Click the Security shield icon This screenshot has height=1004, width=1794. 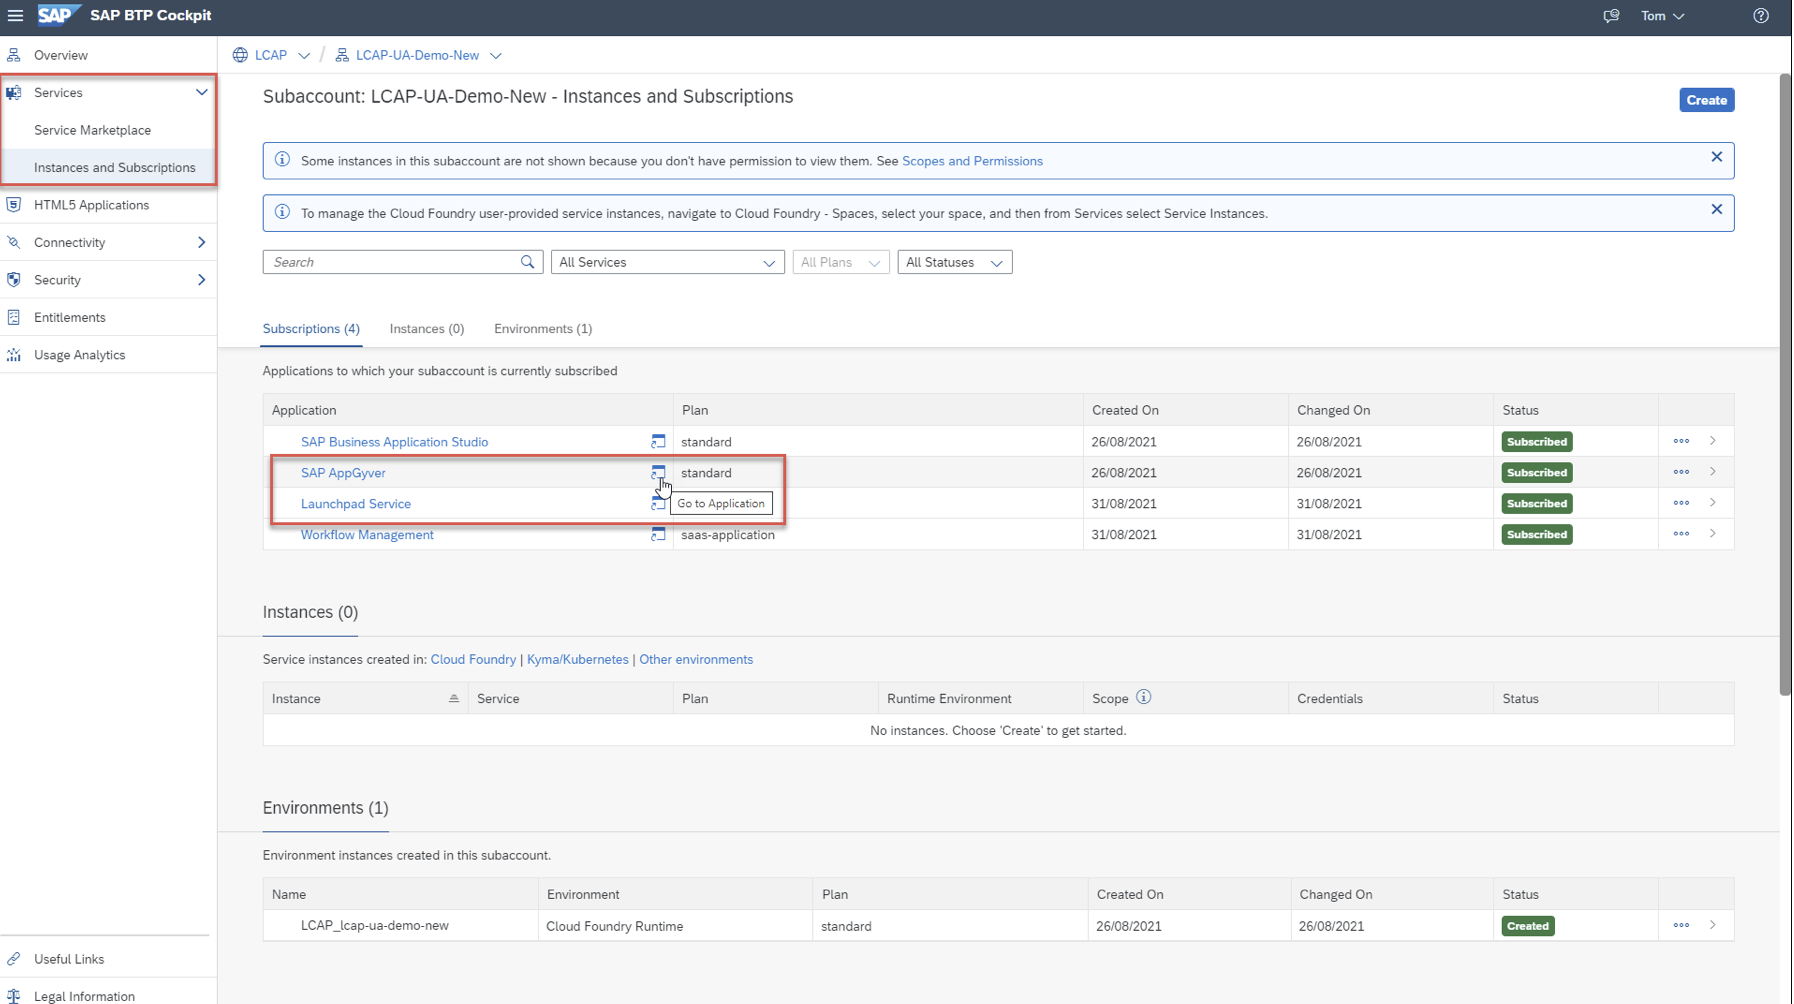(14, 280)
